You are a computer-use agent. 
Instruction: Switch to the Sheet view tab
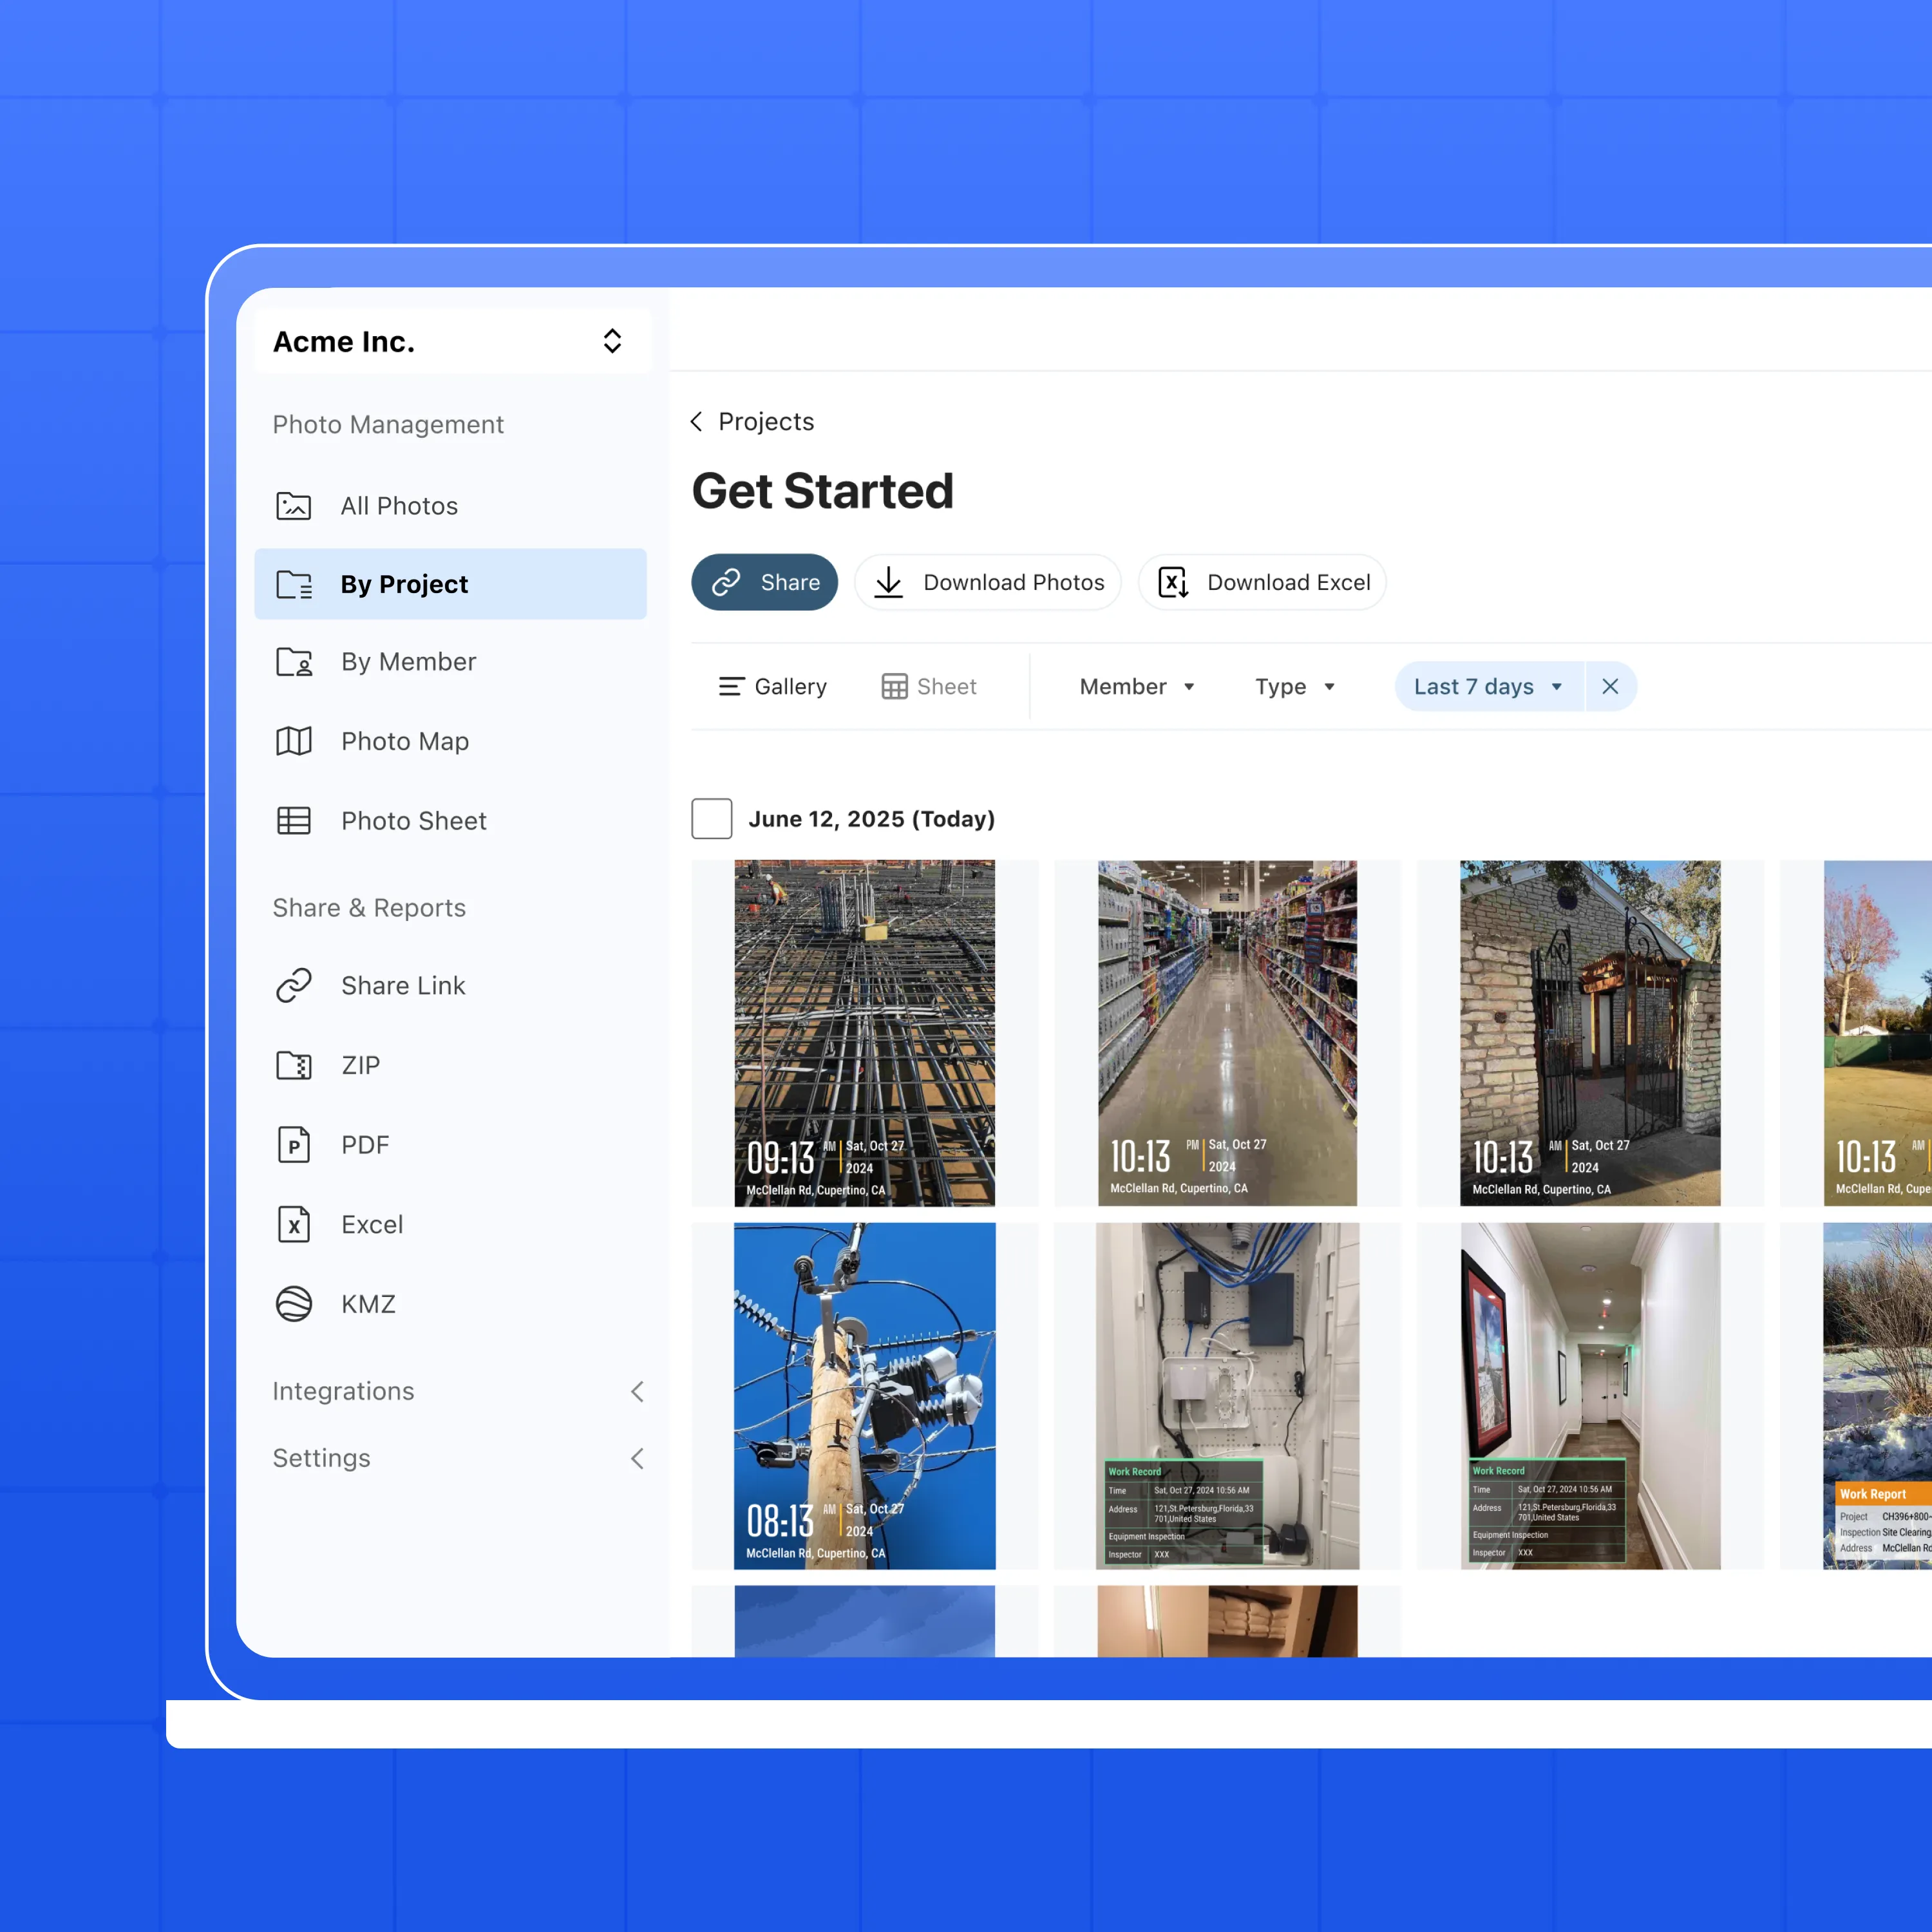929,687
